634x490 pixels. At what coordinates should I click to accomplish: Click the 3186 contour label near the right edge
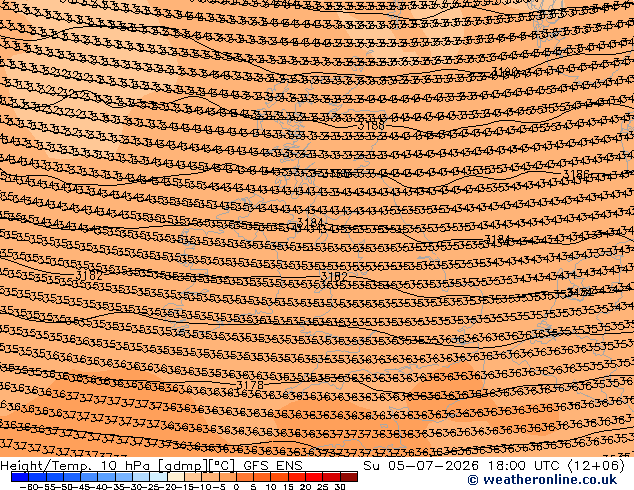click(x=577, y=174)
